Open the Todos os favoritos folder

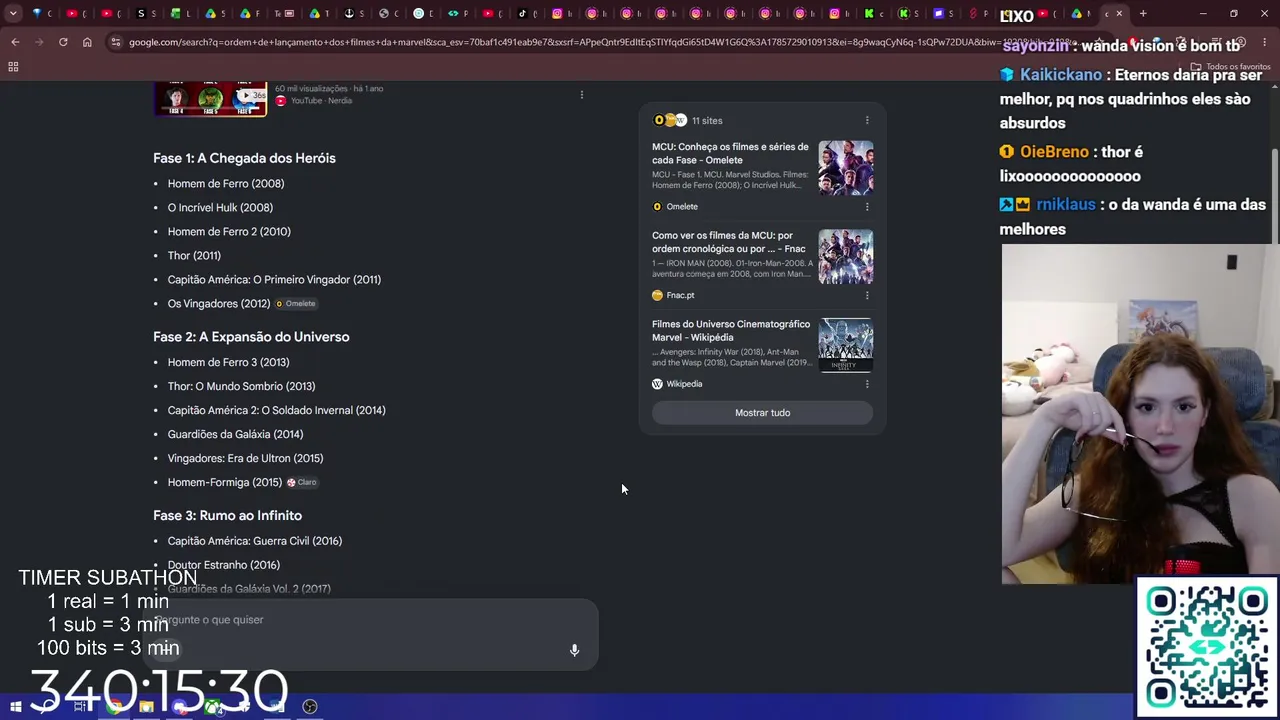(x=1230, y=67)
